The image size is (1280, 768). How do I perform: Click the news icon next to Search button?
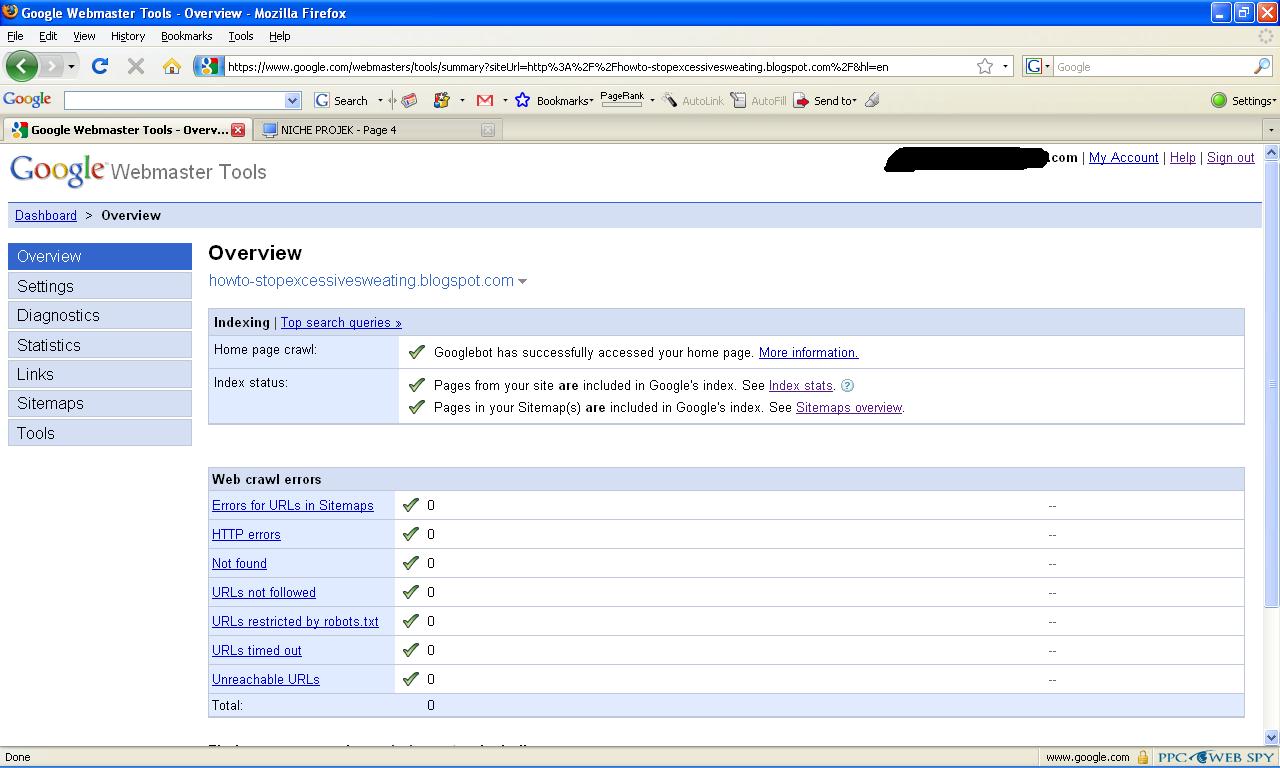(408, 100)
